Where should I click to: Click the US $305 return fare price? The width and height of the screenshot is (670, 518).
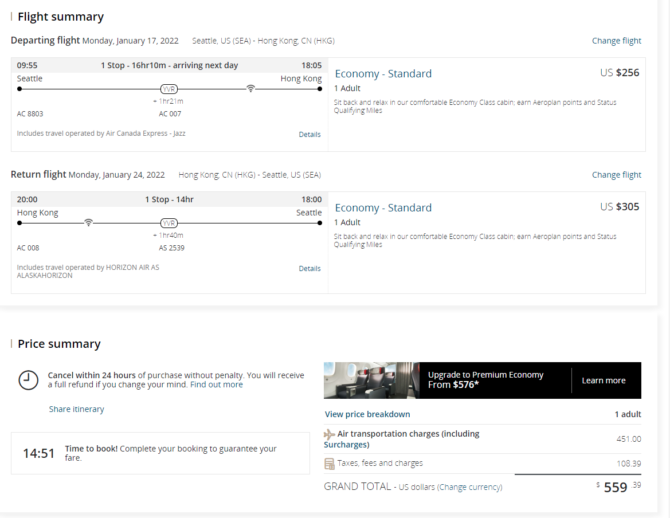click(620, 207)
